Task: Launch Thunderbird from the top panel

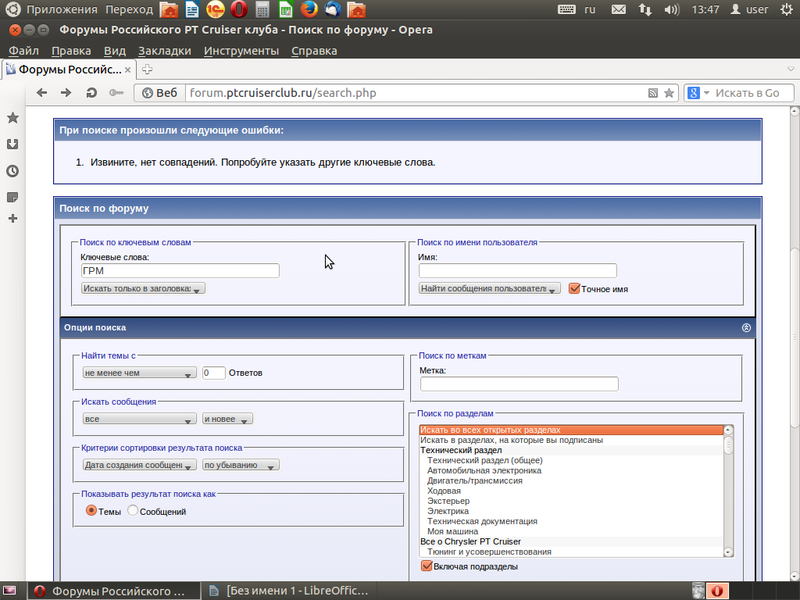Action: click(x=333, y=9)
